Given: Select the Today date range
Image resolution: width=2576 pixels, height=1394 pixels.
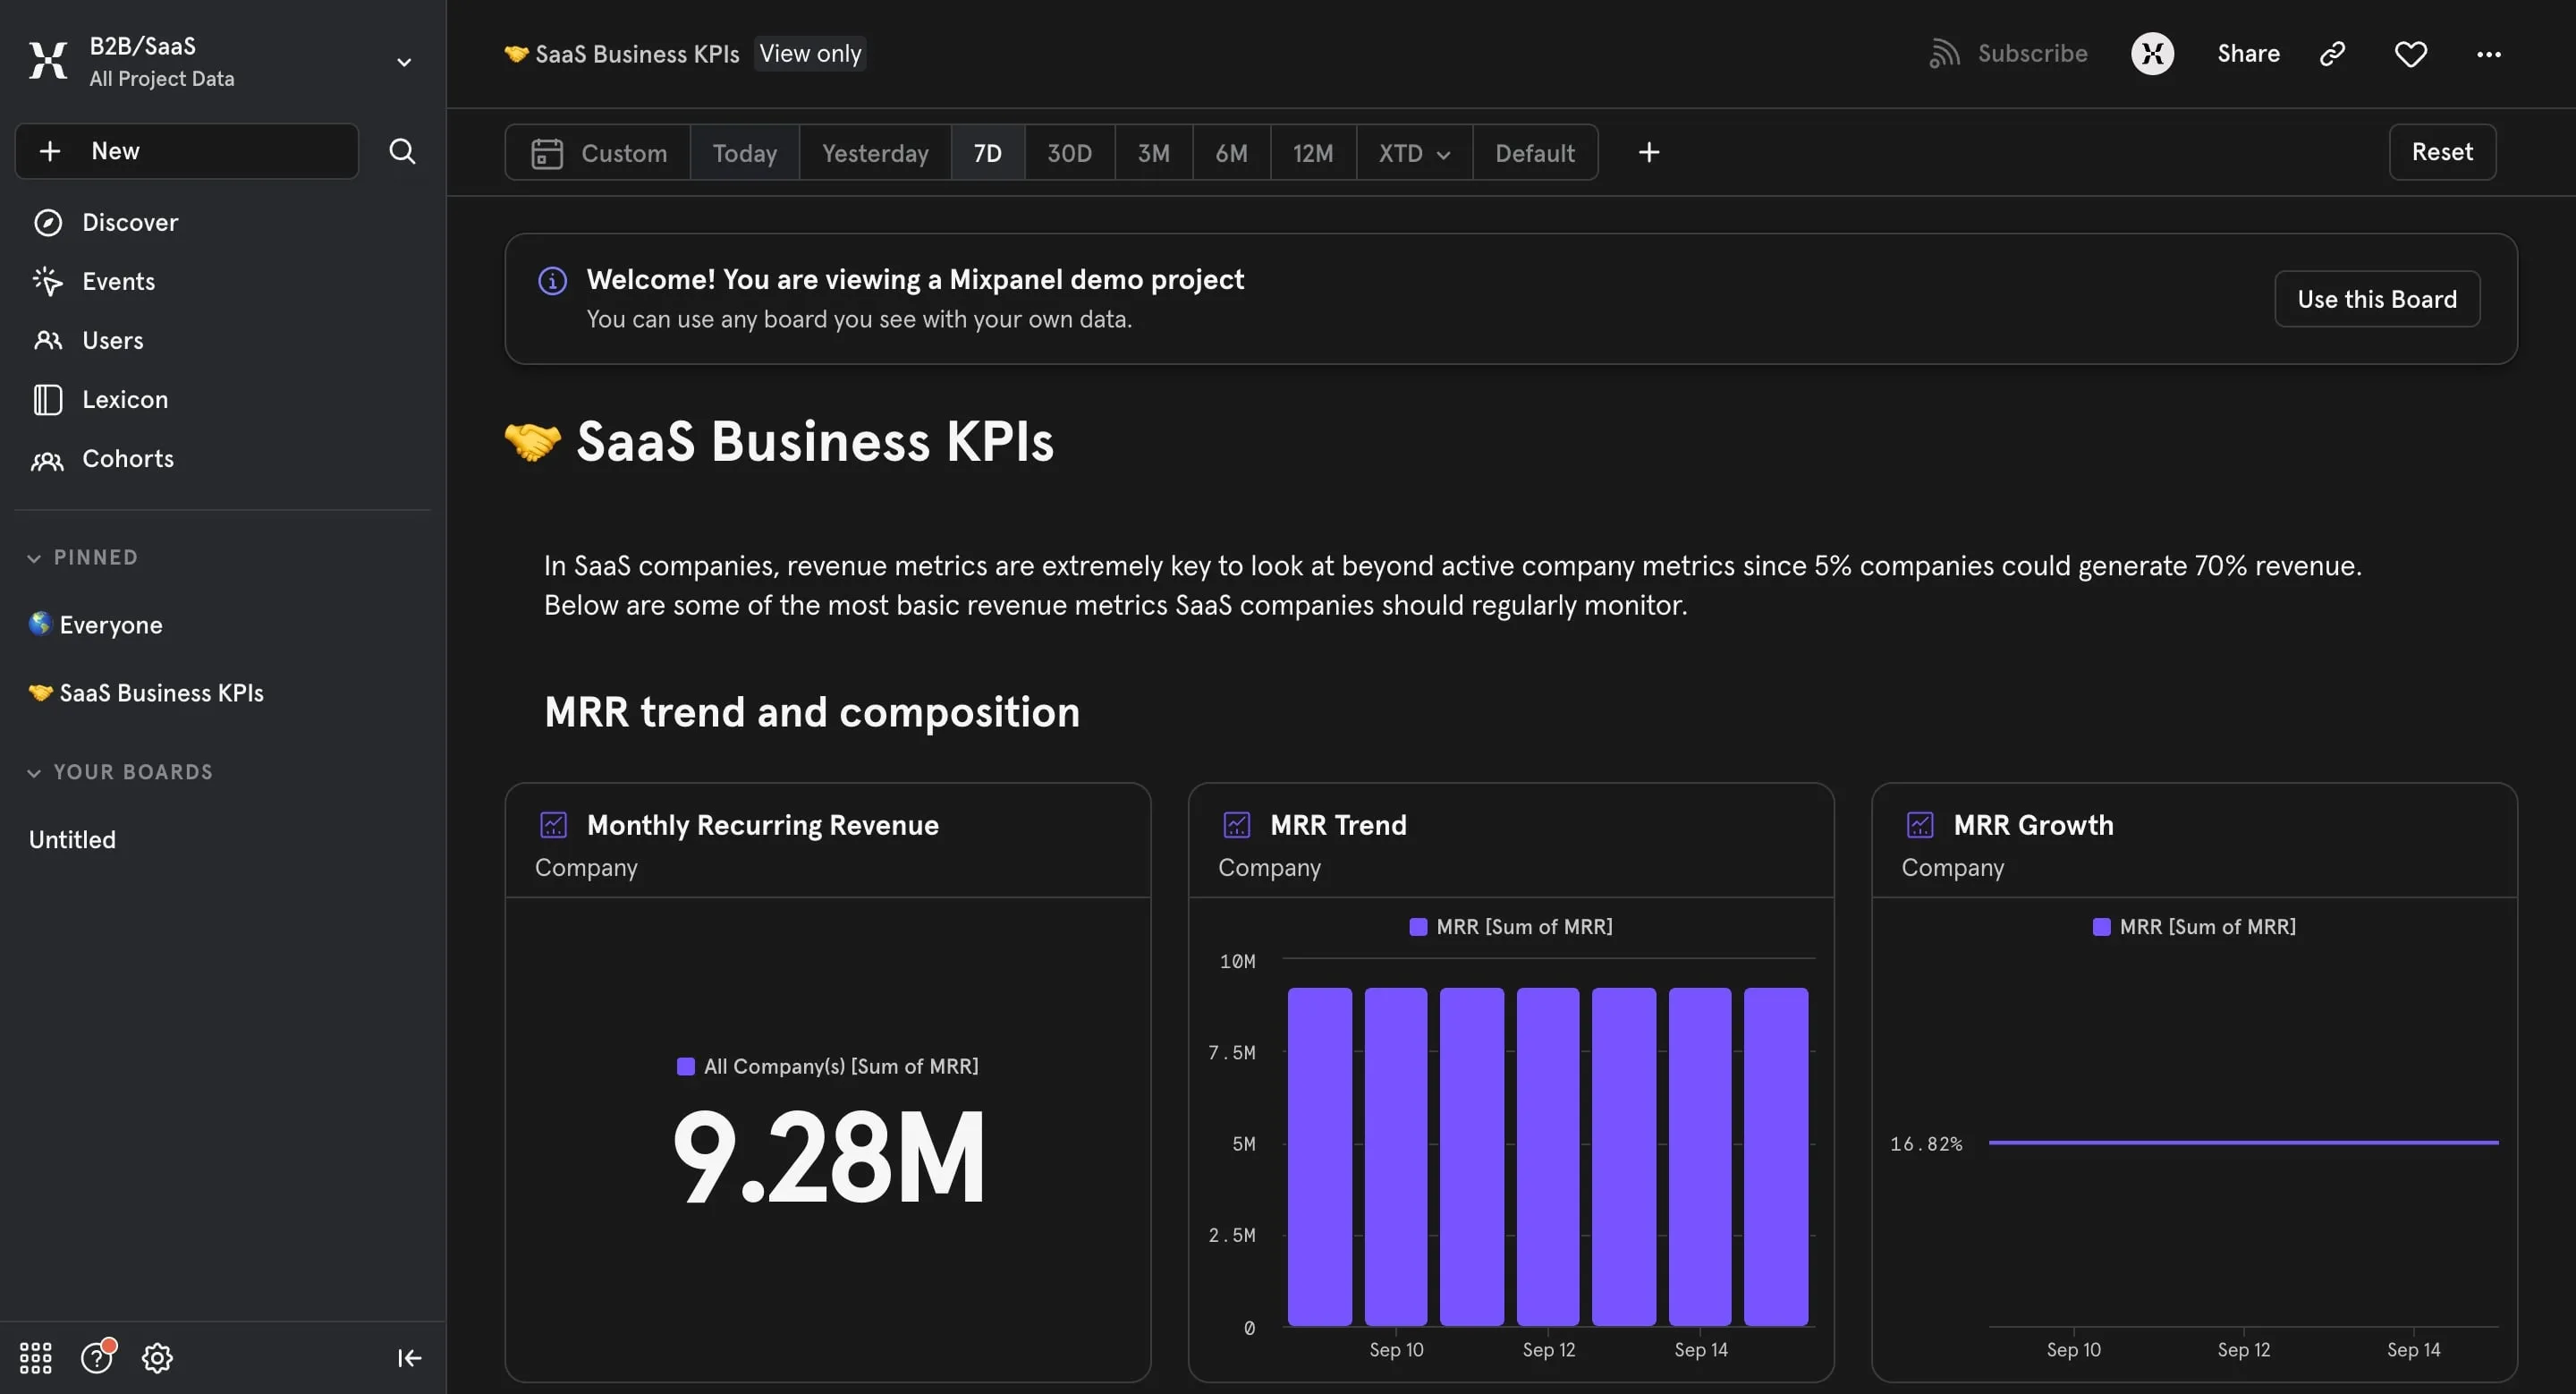Looking at the screenshot, I should pos(745,153).
